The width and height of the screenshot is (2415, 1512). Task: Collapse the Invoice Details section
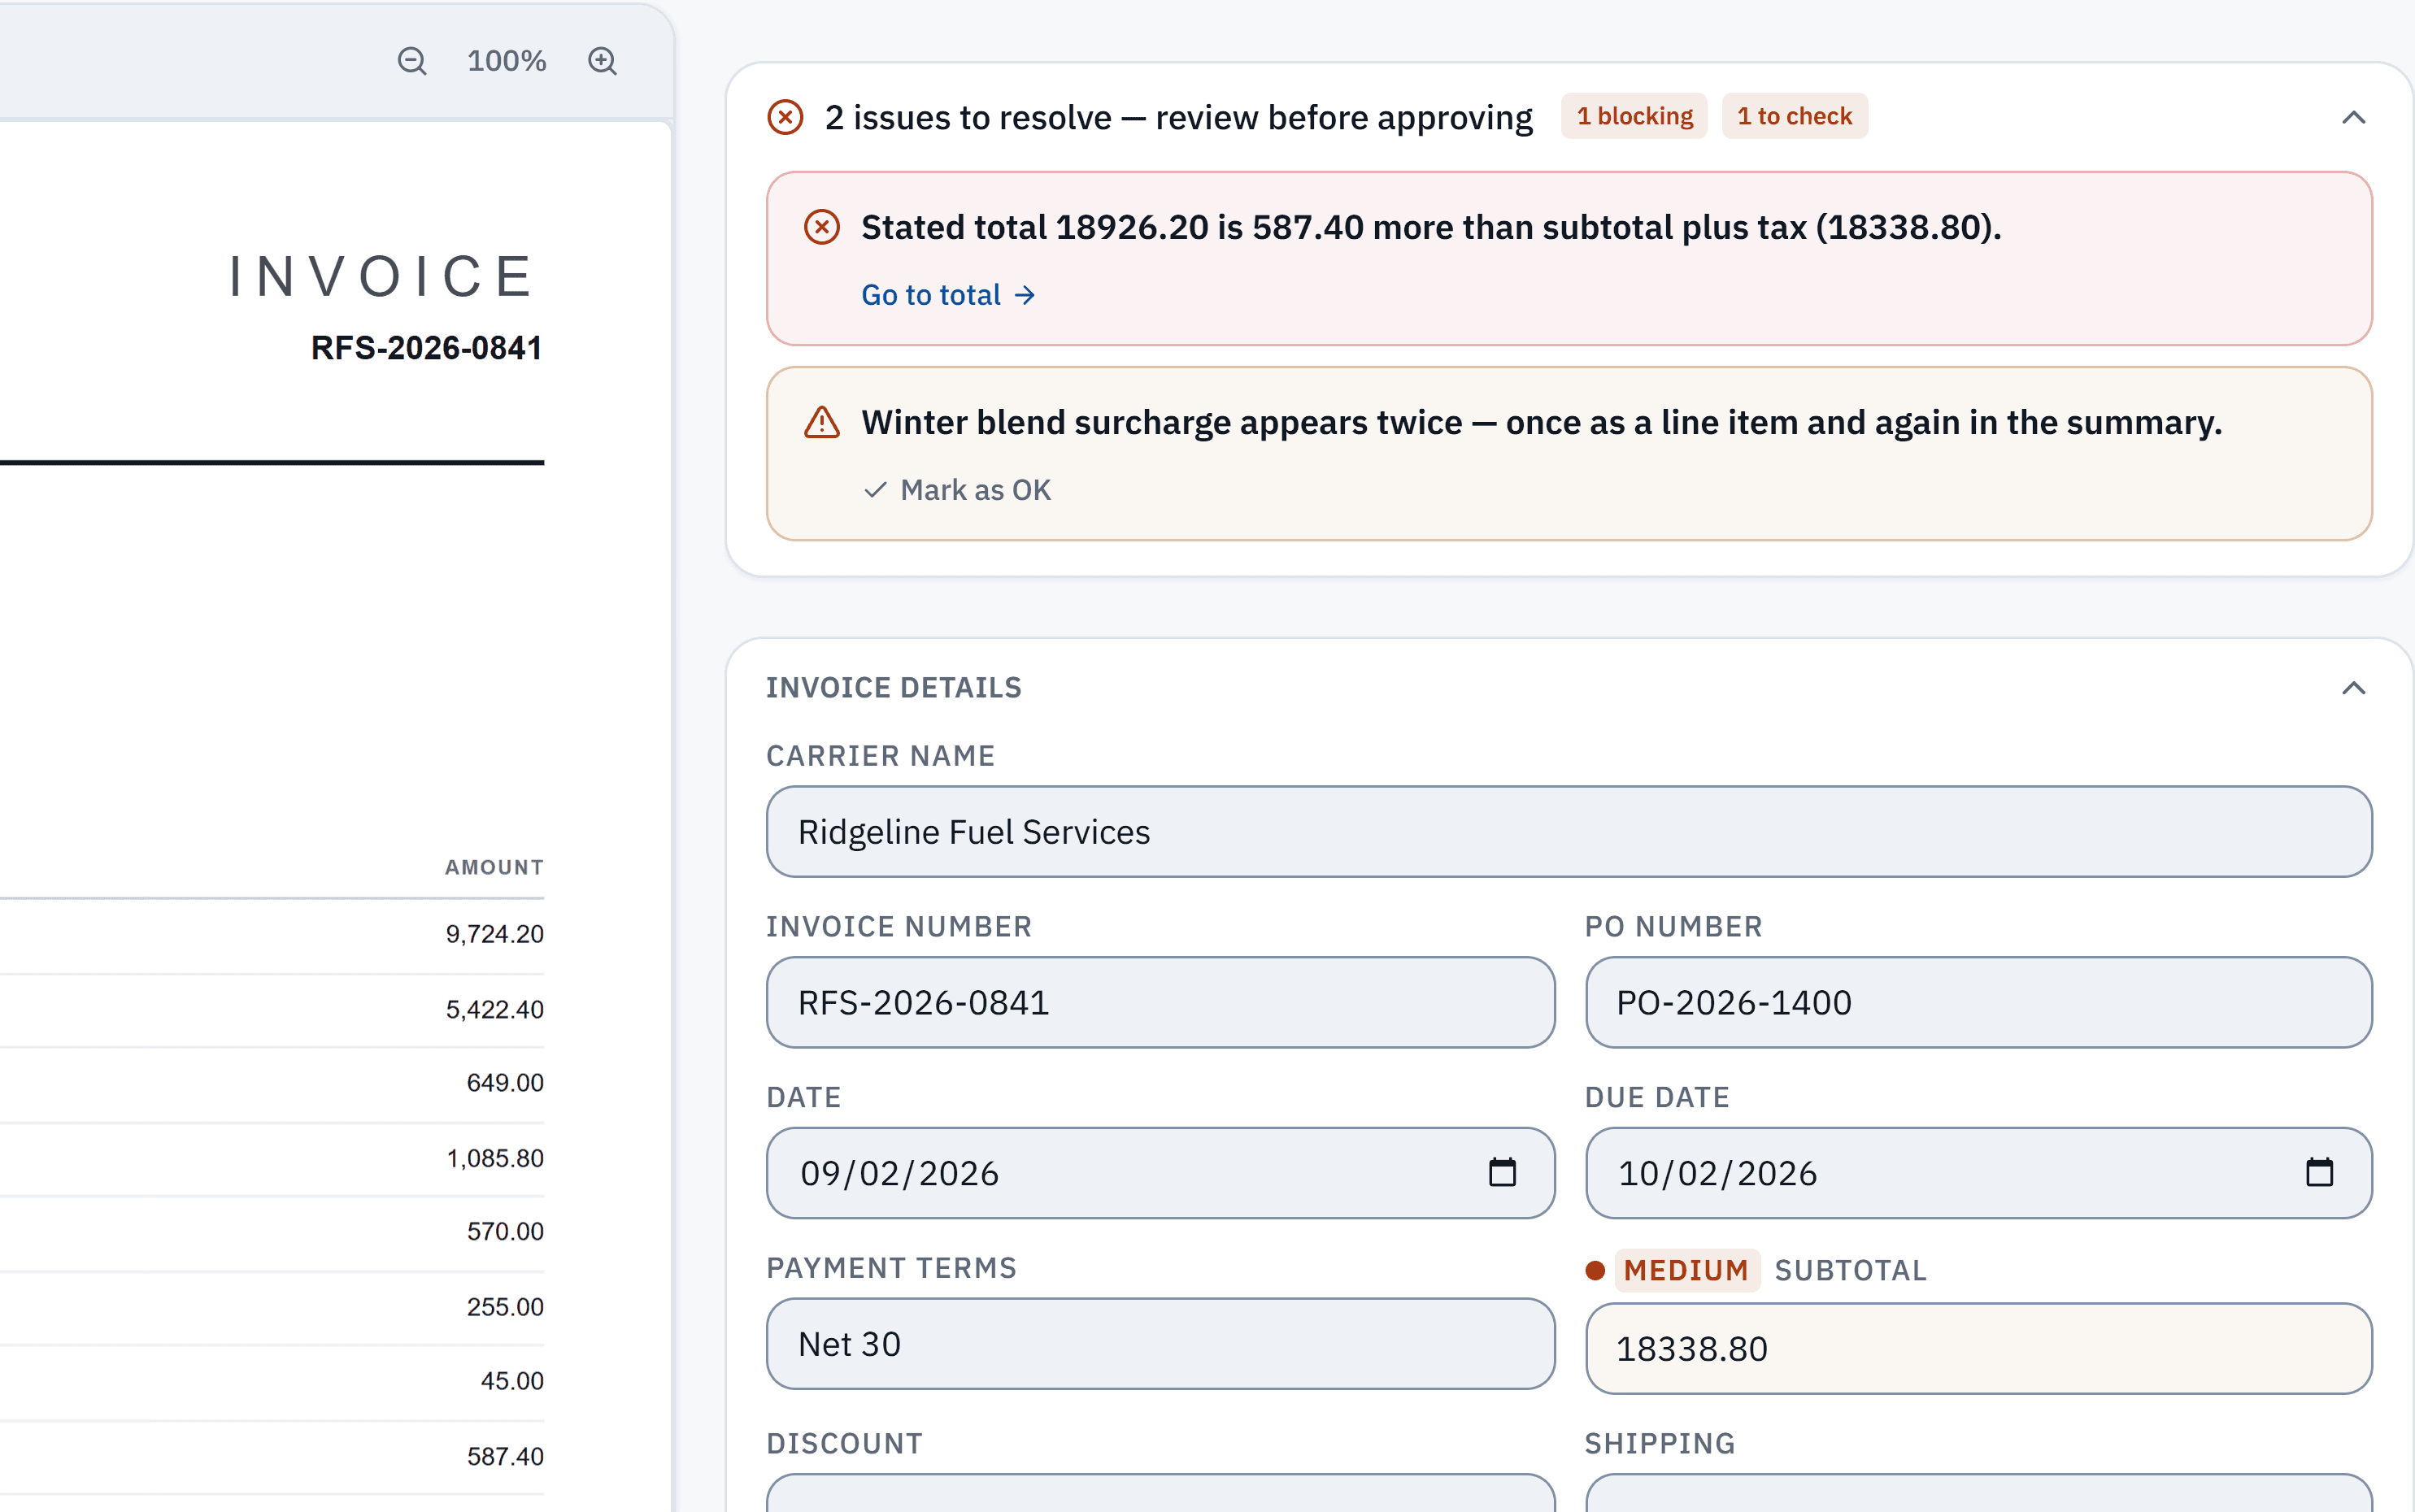pyautogui.click(x=2353, y=687)
